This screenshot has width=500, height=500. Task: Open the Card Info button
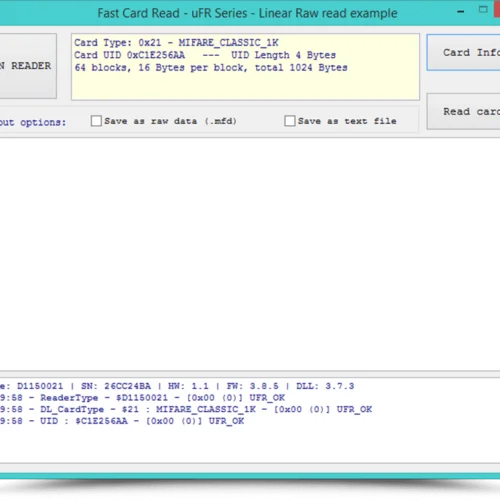click(463, 53)
